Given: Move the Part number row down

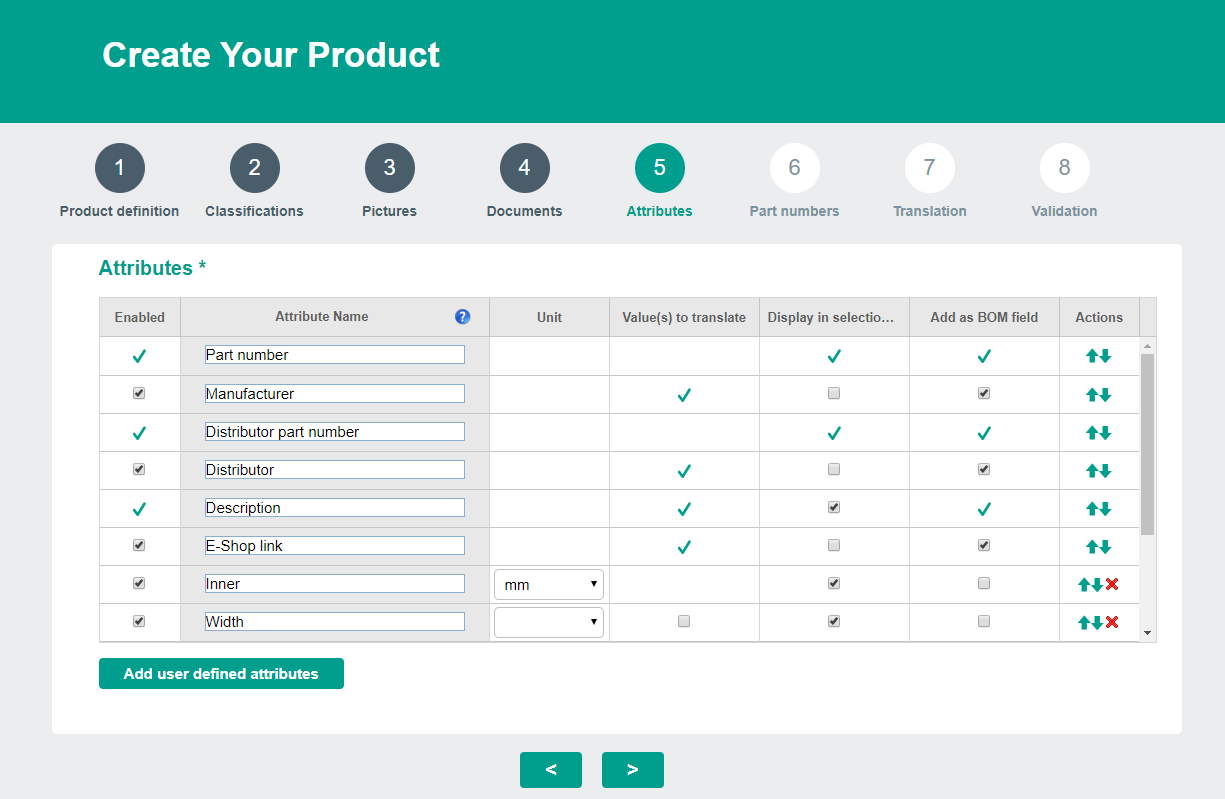Looking at the screenshot, I should click(x=1105, y=356).
